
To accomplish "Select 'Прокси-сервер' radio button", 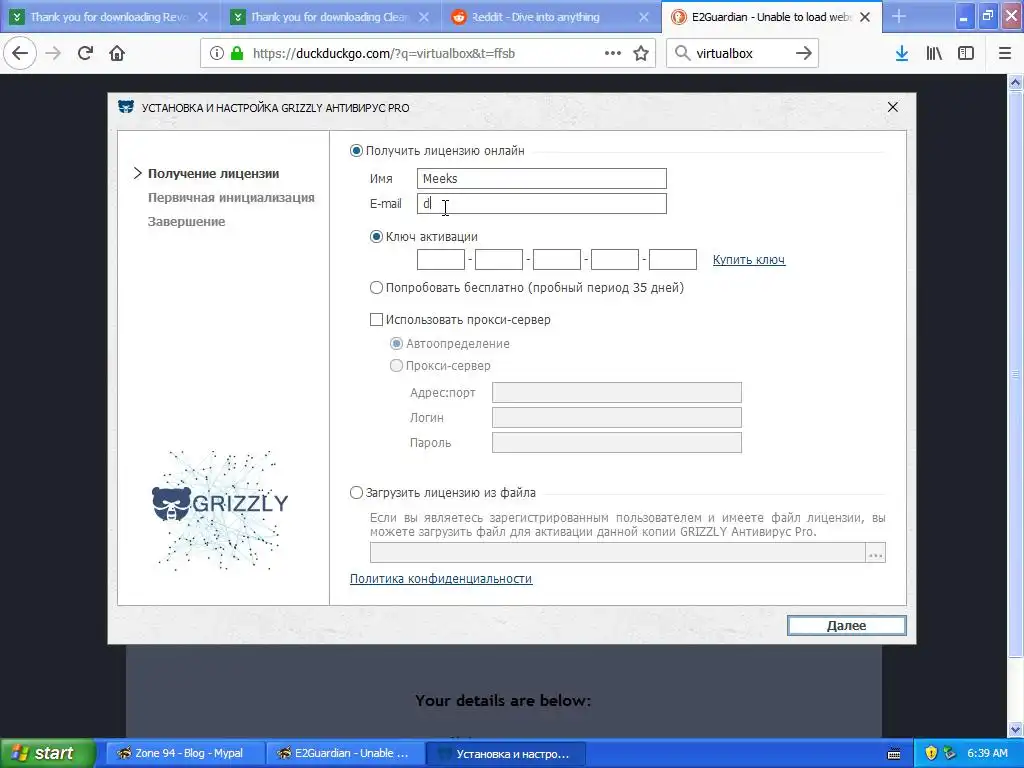I will (396, 366).
